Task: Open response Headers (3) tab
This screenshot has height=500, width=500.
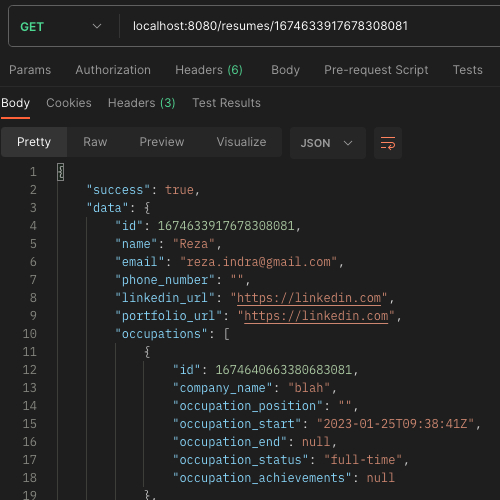Action: click(x=142, y=103)
